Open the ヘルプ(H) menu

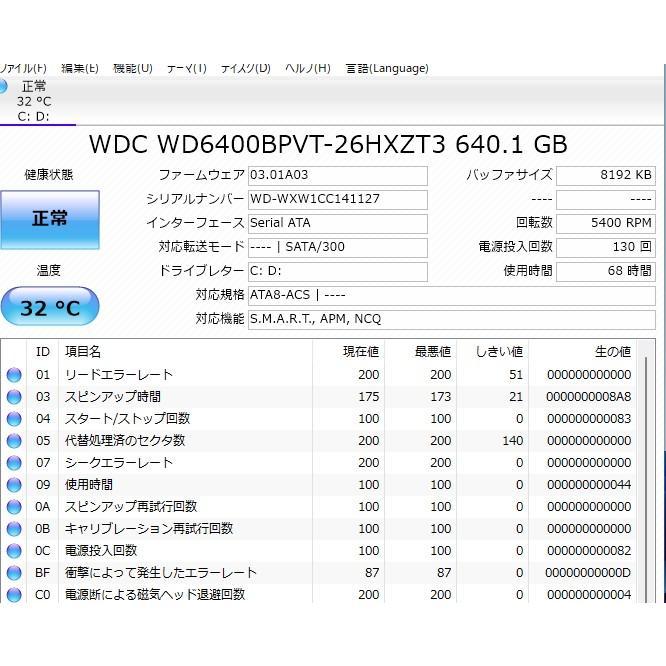[308, 68]
